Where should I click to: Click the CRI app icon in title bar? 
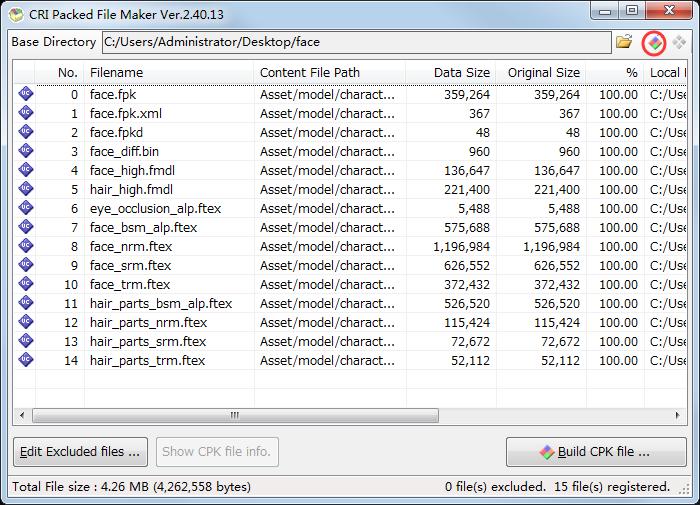click(x=16, y=15)
